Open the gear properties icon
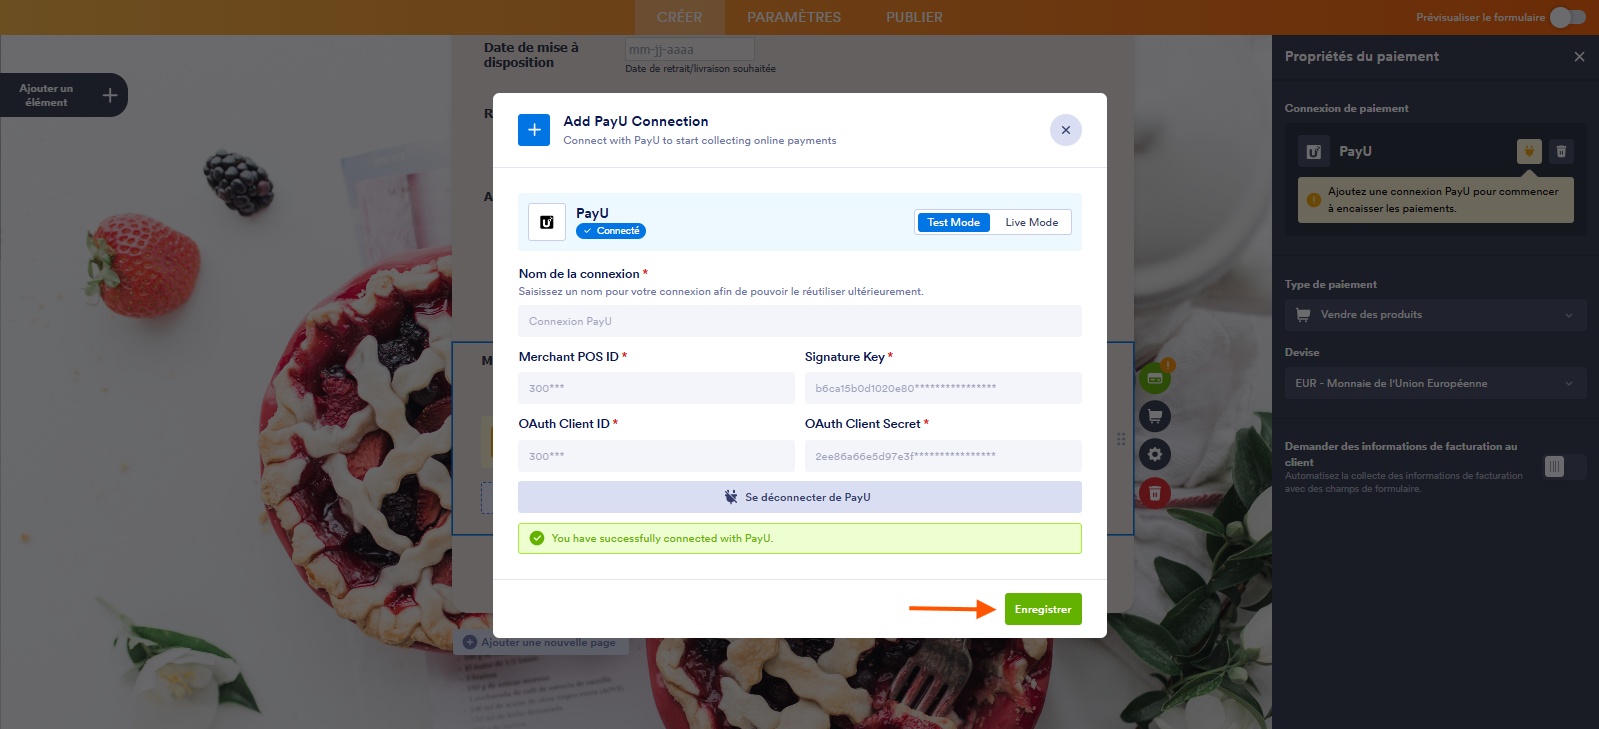Screen dimensions: 1599x729 click(1155, 454)
